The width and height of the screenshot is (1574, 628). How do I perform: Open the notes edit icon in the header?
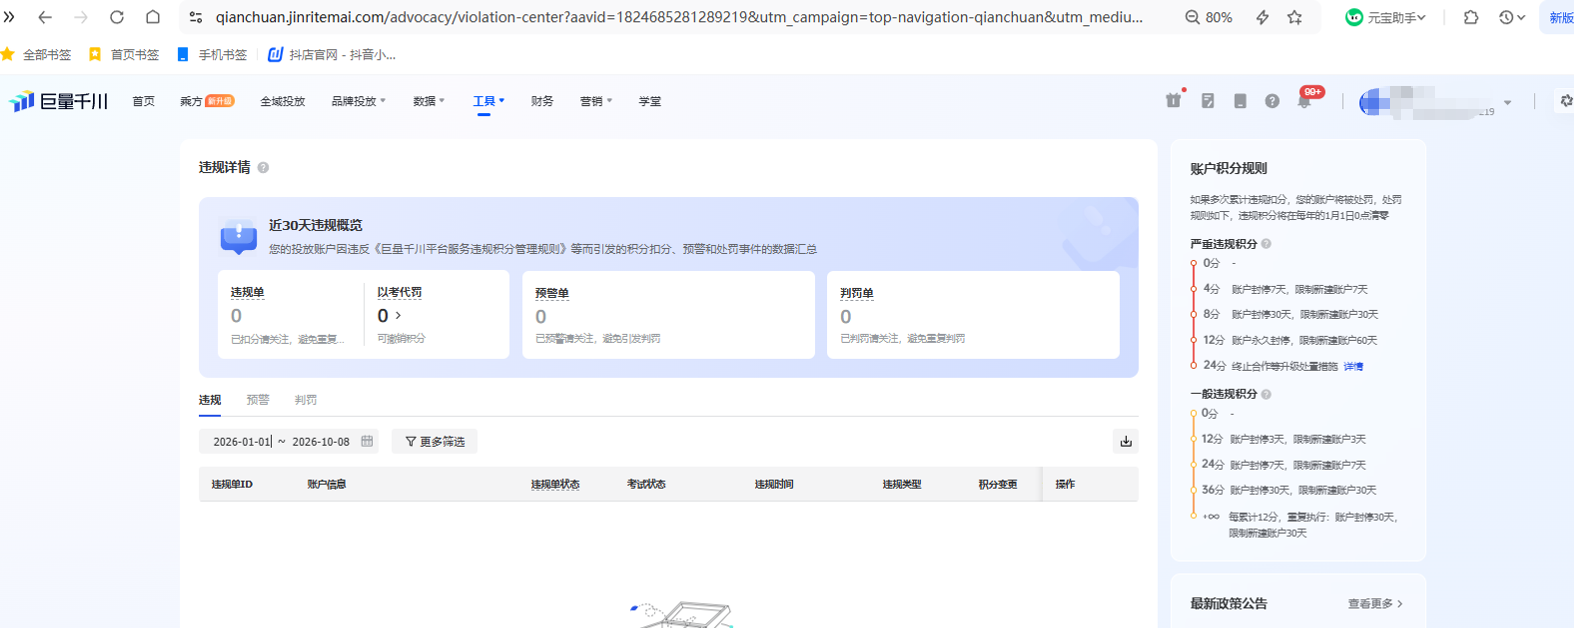(1208, 101)
